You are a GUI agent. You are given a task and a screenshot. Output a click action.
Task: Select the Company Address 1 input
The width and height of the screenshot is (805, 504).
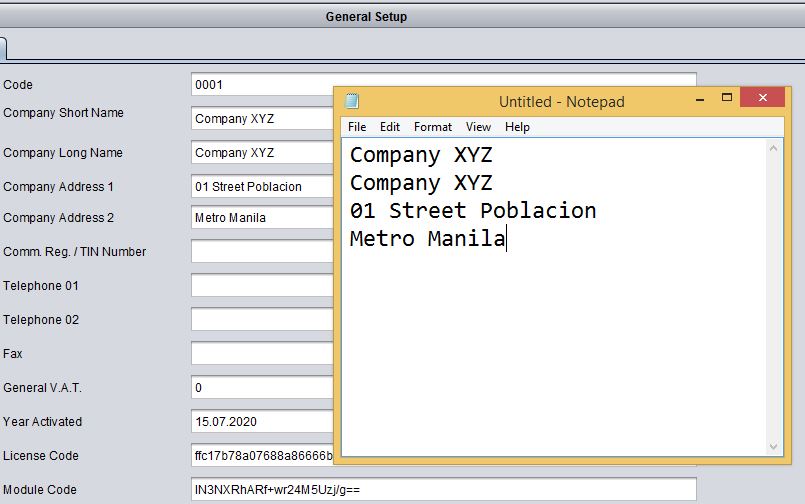pyautogui.click(x=262, y=186)
